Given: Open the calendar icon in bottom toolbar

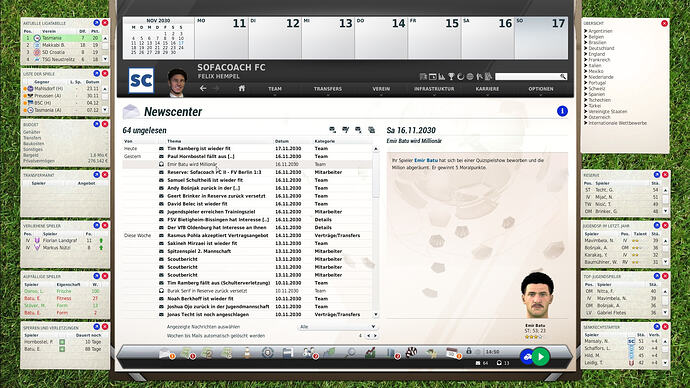Looking at the screenshot, I should point(451,353).
